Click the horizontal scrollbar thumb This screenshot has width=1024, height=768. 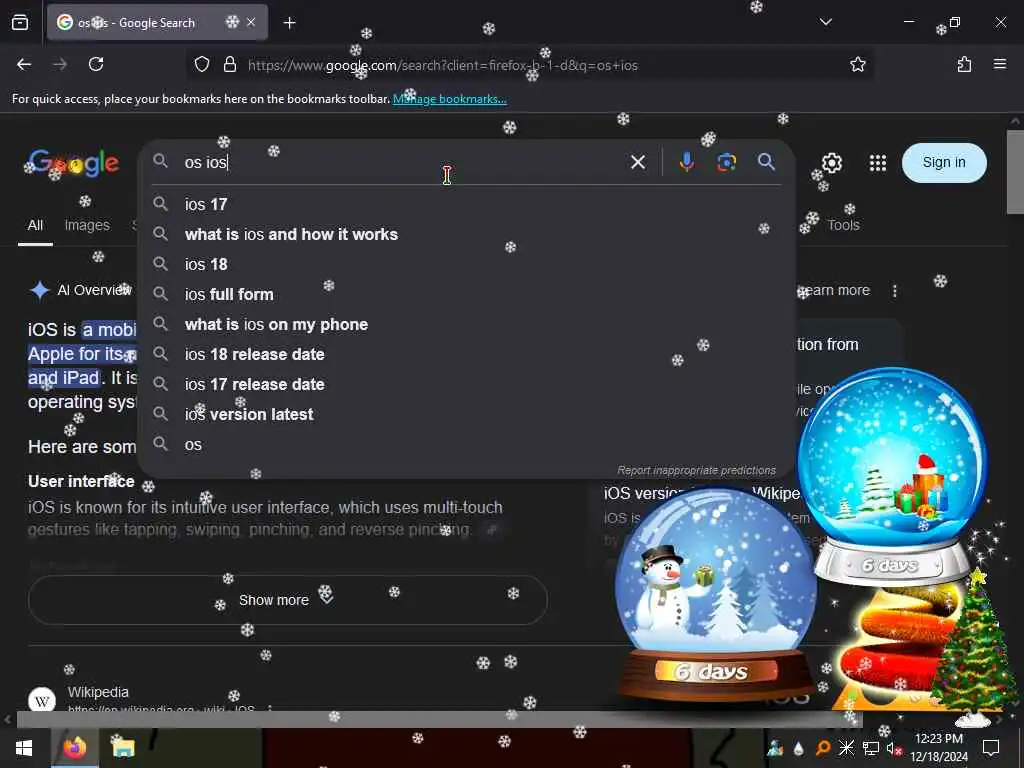tap(439, 720)
